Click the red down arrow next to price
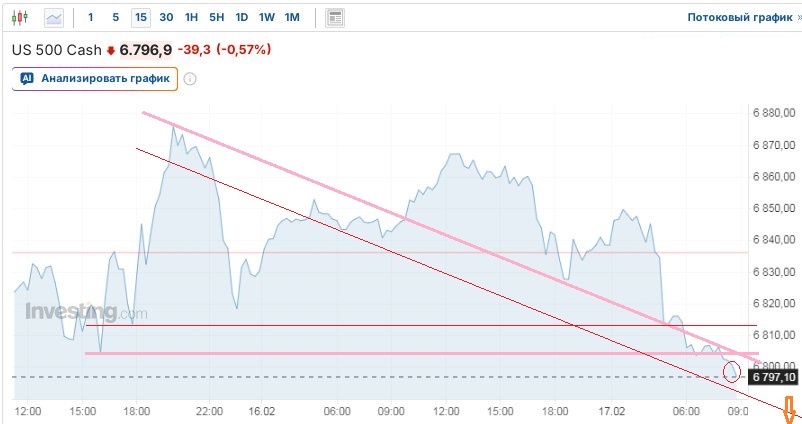 pos(111,50)
